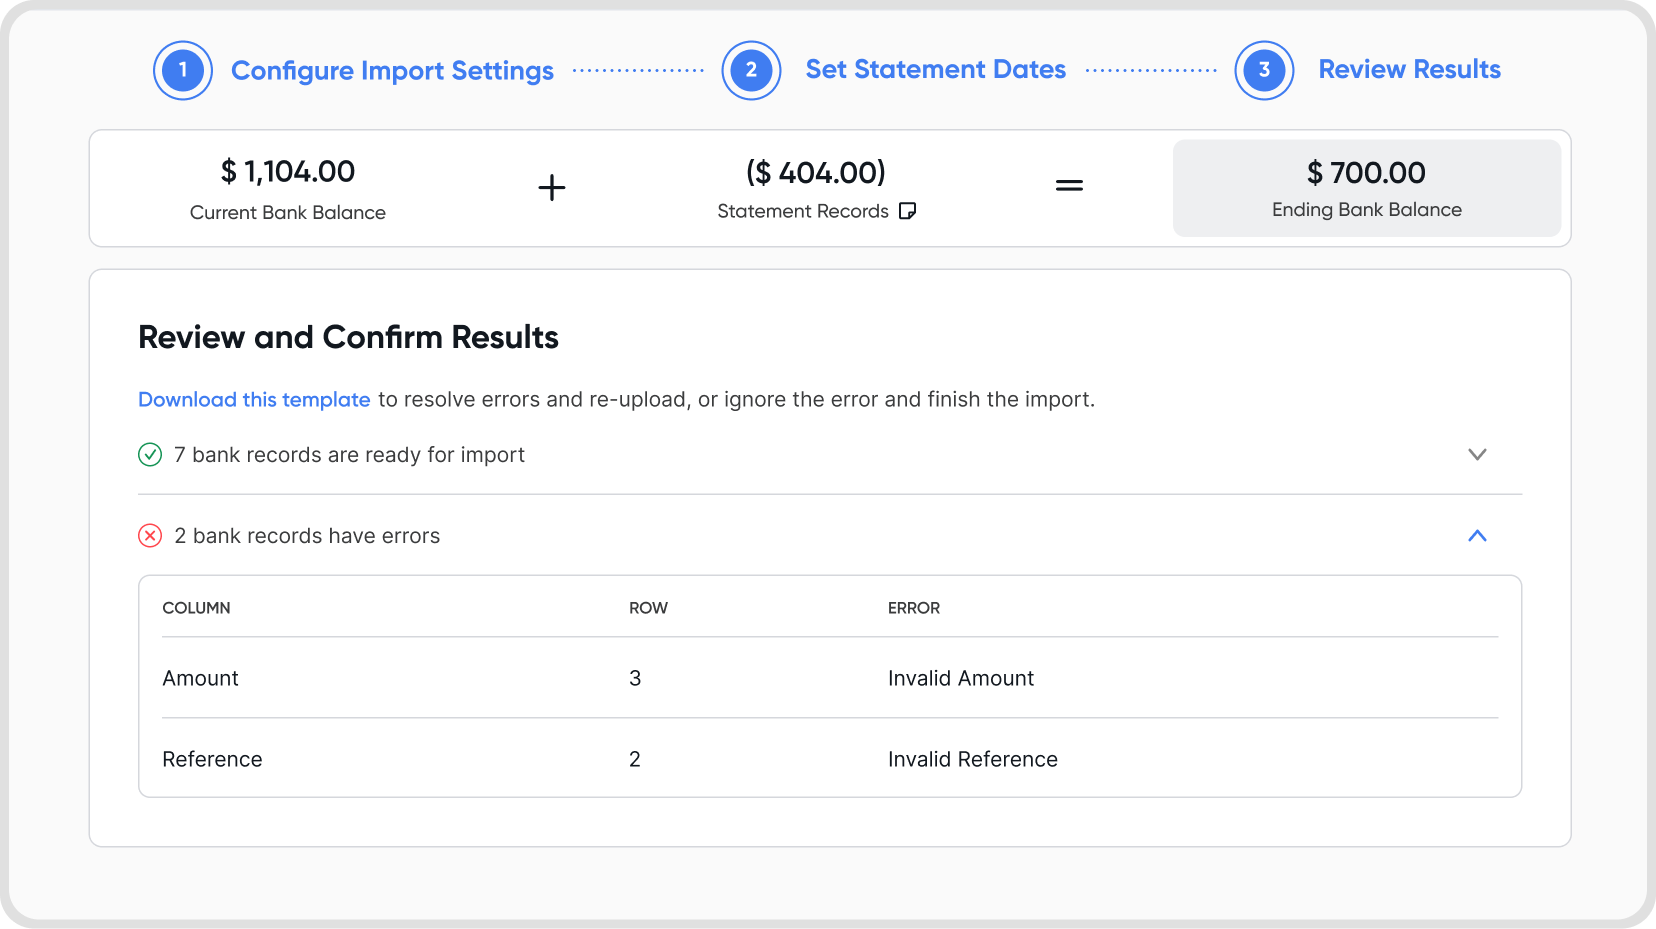
Task: Click the green checkmark ready status icon
Action: [150, 455]
